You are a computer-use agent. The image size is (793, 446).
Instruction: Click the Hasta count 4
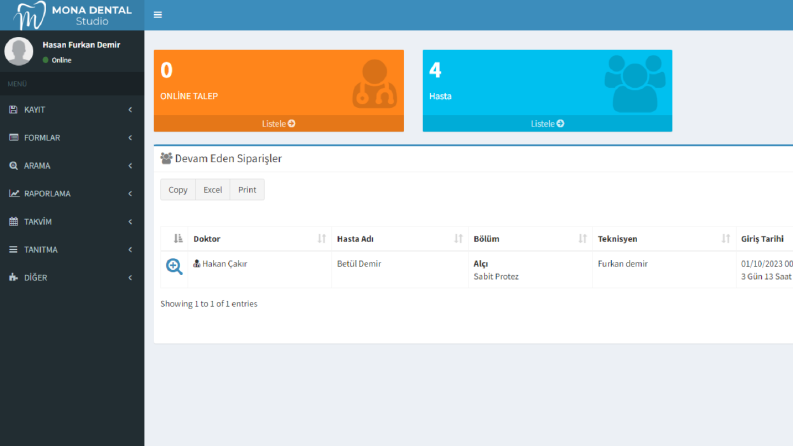click(x=435, y=70)
